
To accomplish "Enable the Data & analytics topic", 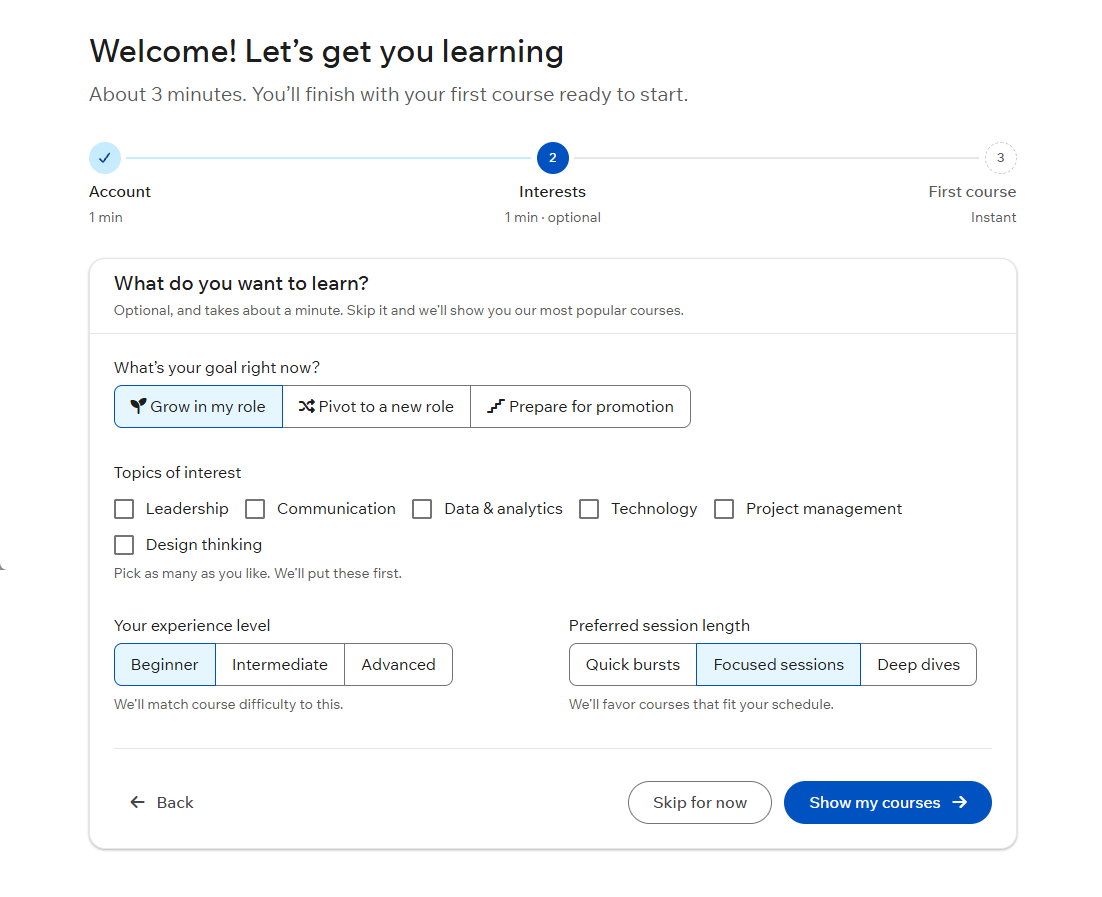I will 422,509.
